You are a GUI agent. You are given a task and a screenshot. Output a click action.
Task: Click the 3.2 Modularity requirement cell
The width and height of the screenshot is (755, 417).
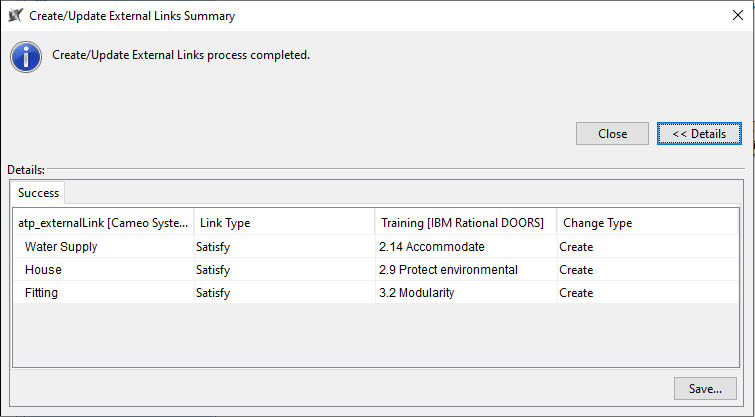pyautogui.click(x=416, y=293)
